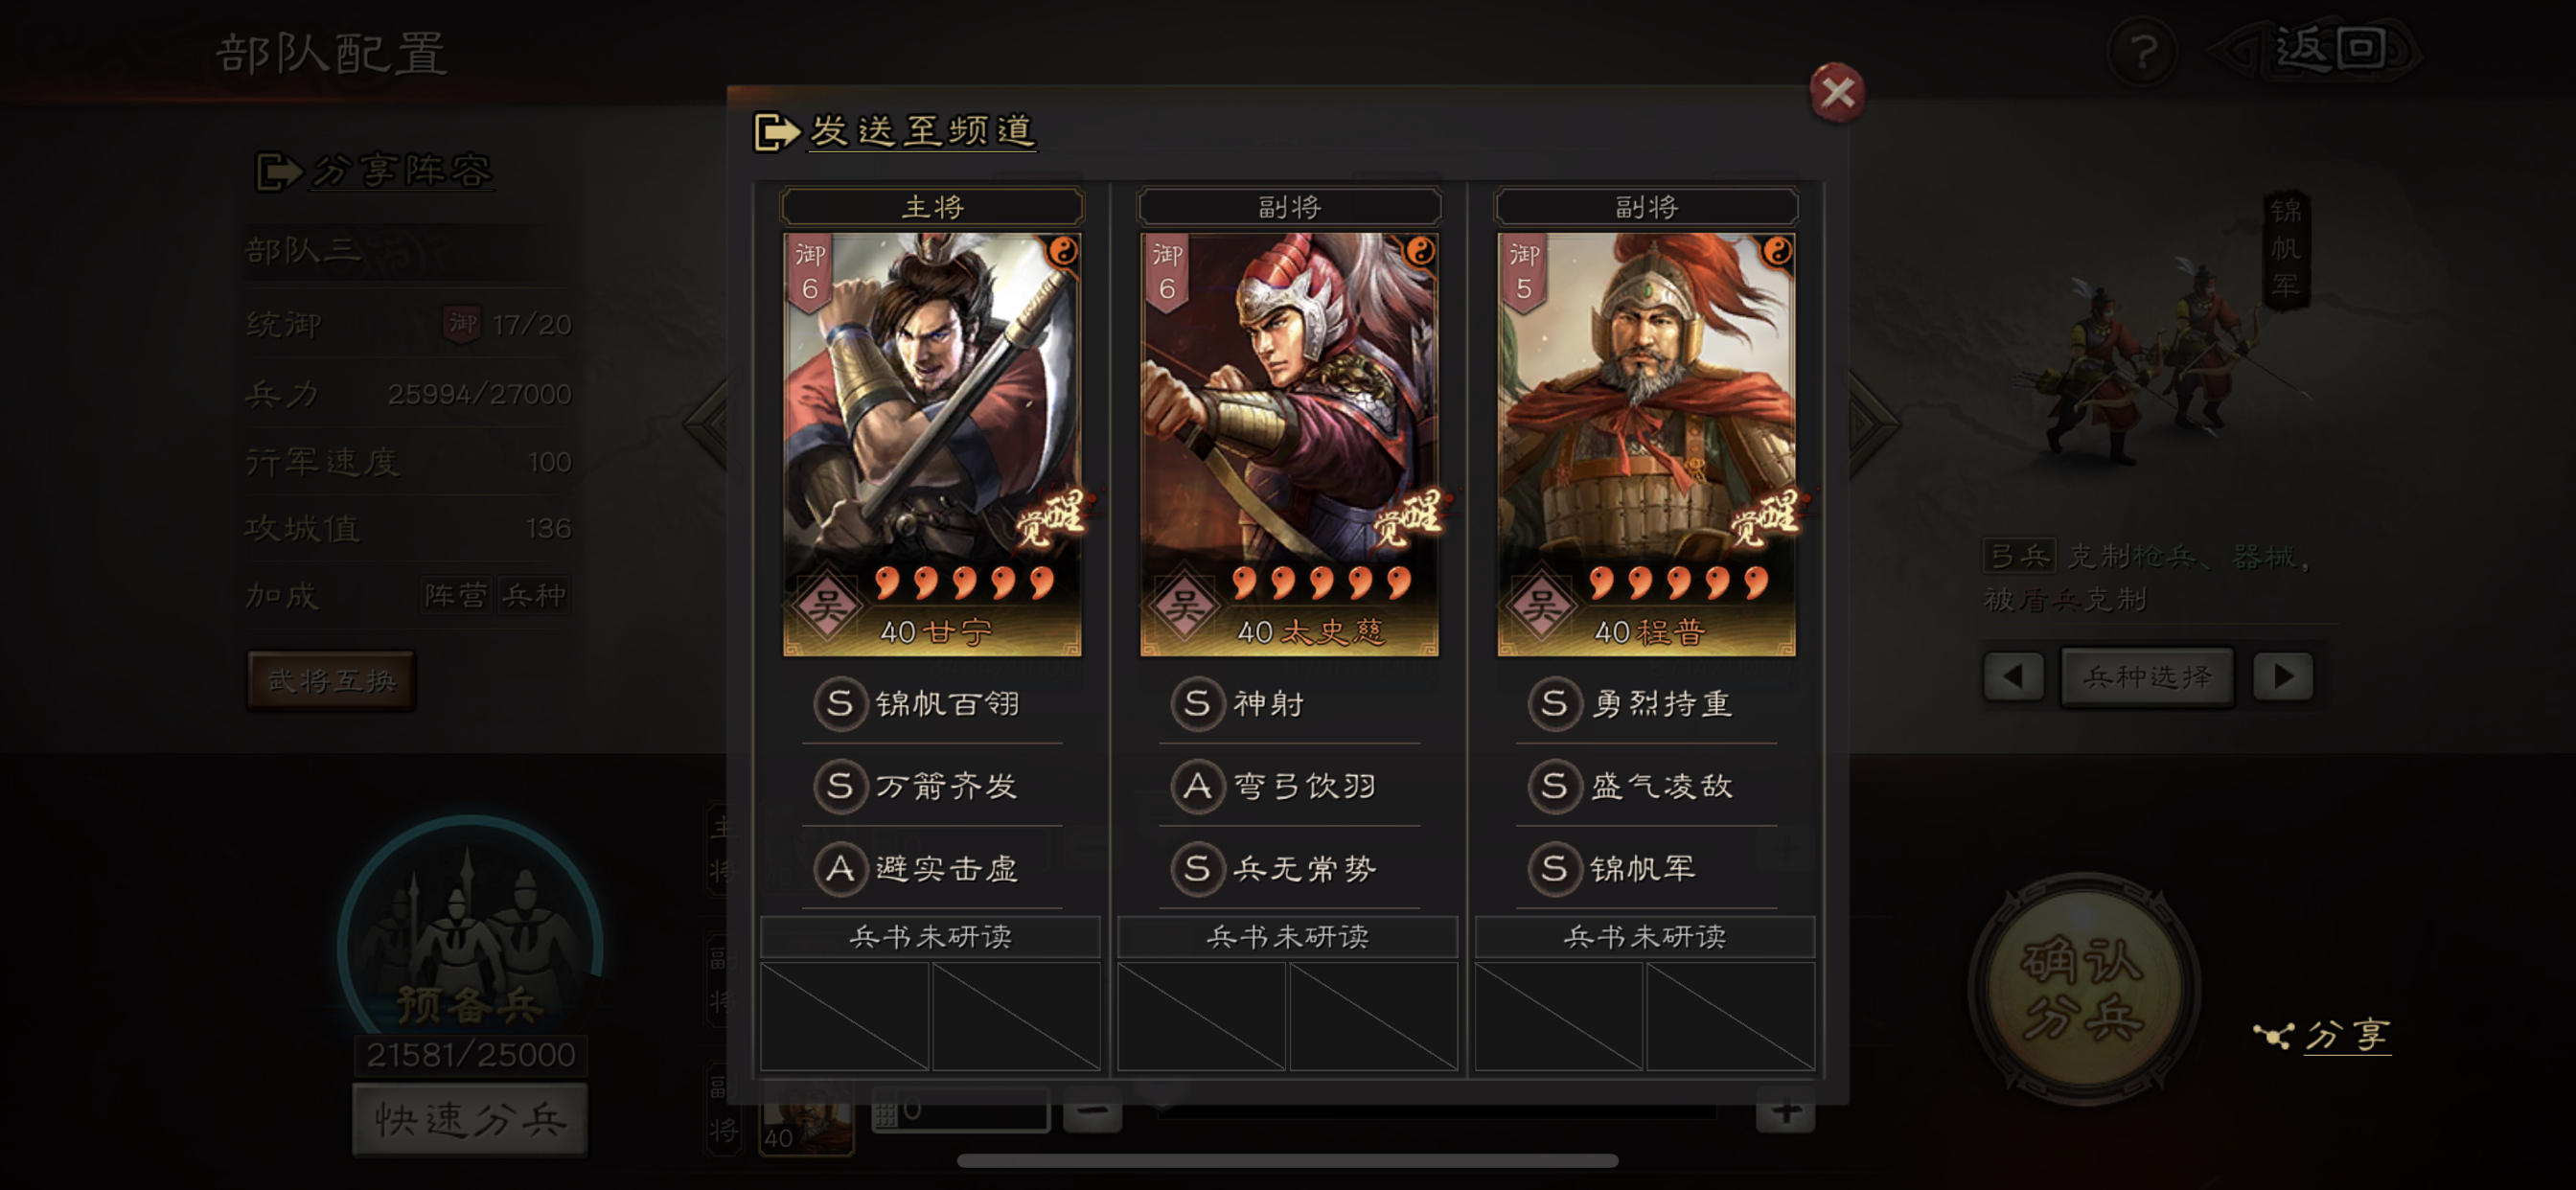Tap the S-rank icon beside 锦帆百翎
2576x1190 pixels.
point(840,704)
